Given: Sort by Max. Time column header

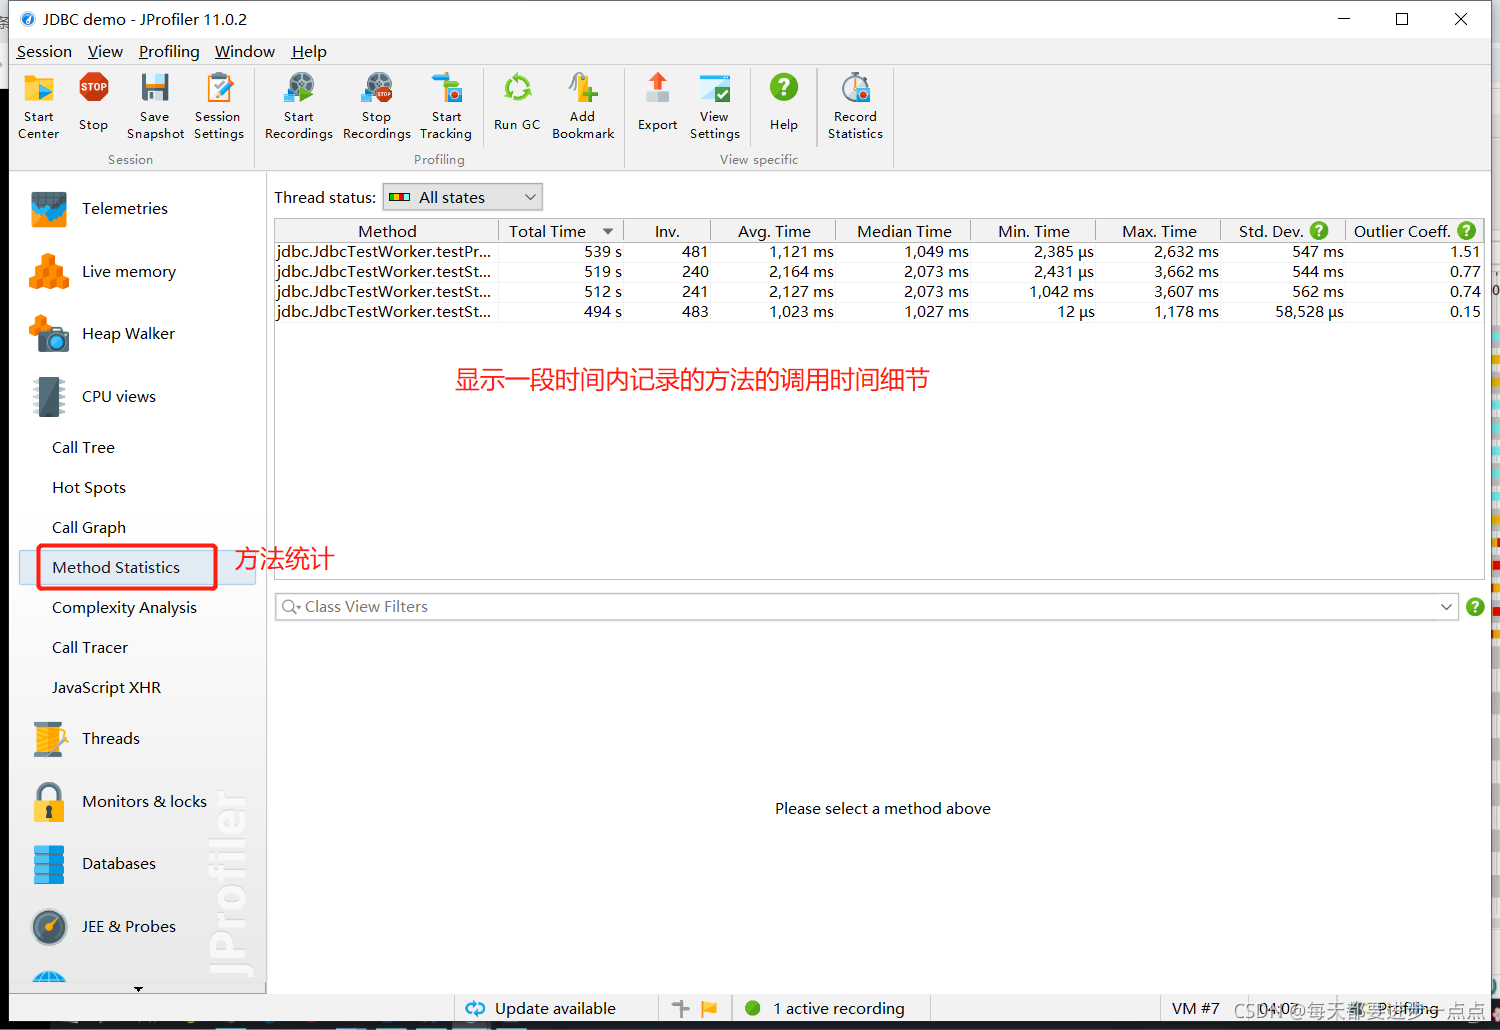Looking at the screenshot, I should point(1158,231).
